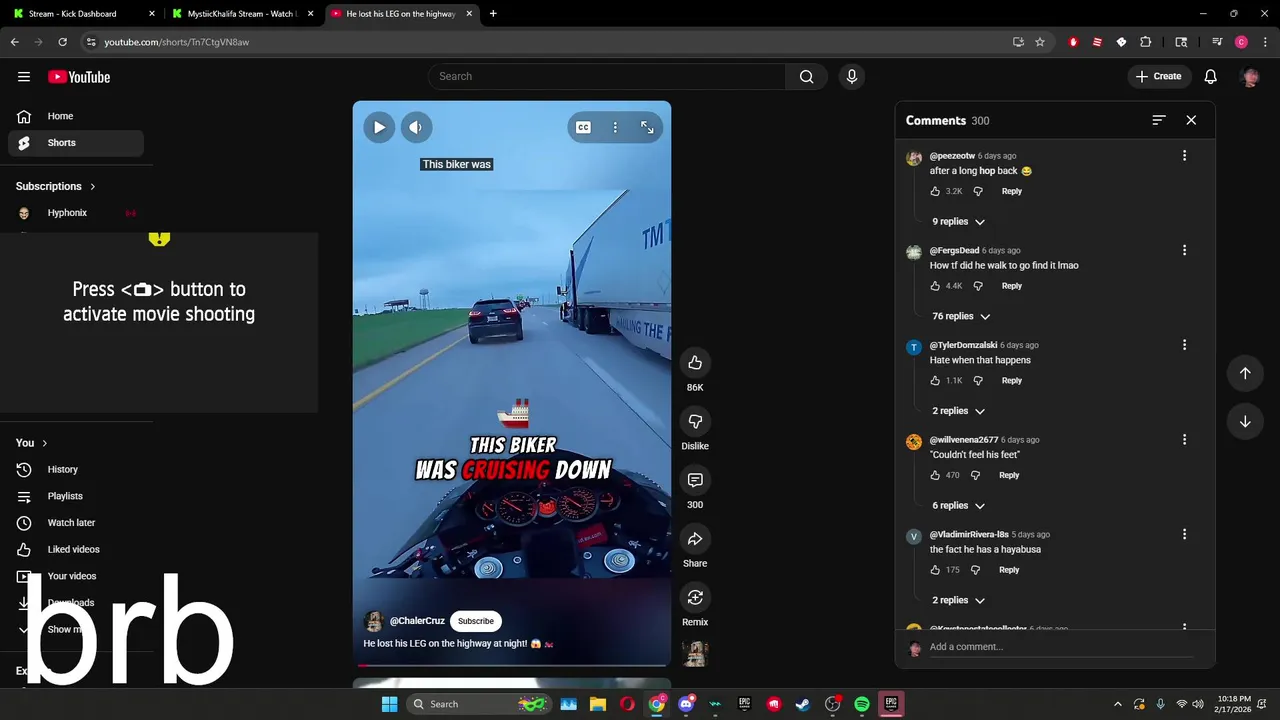Enter fullscreen for the Short

point(647,127)
